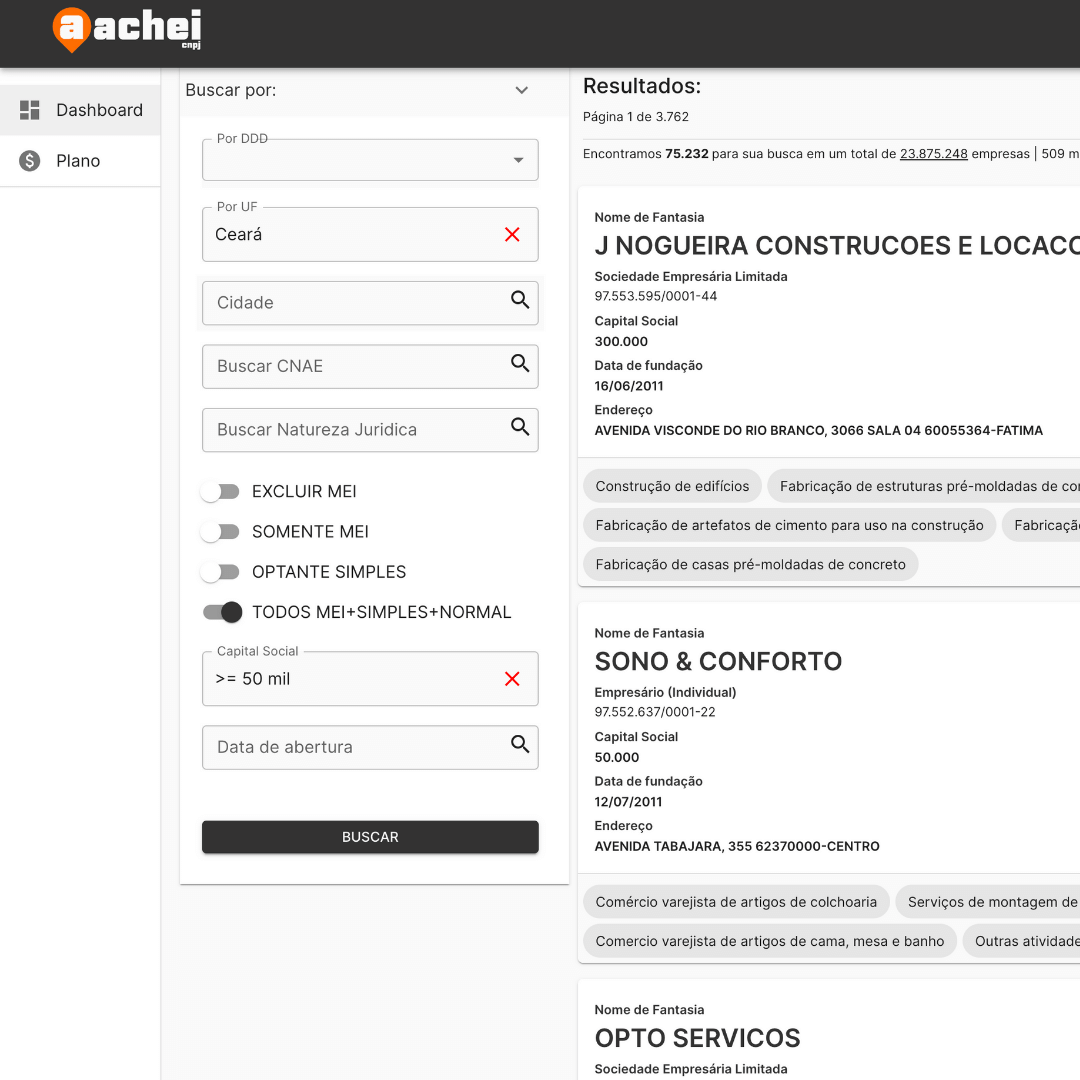1080x1080 pixels.
Task: Click the Achei CNPJ logo
Action: coord(127,29)
